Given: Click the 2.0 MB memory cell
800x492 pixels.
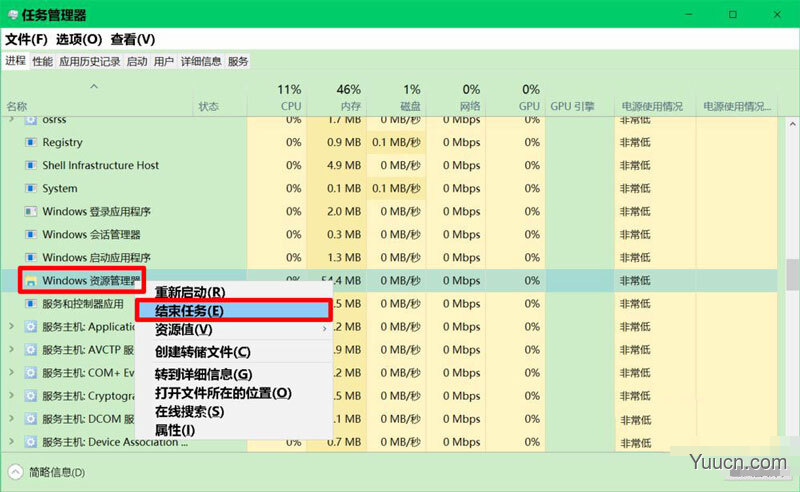Looking at the screenshot, I should (x=344, y=211).
